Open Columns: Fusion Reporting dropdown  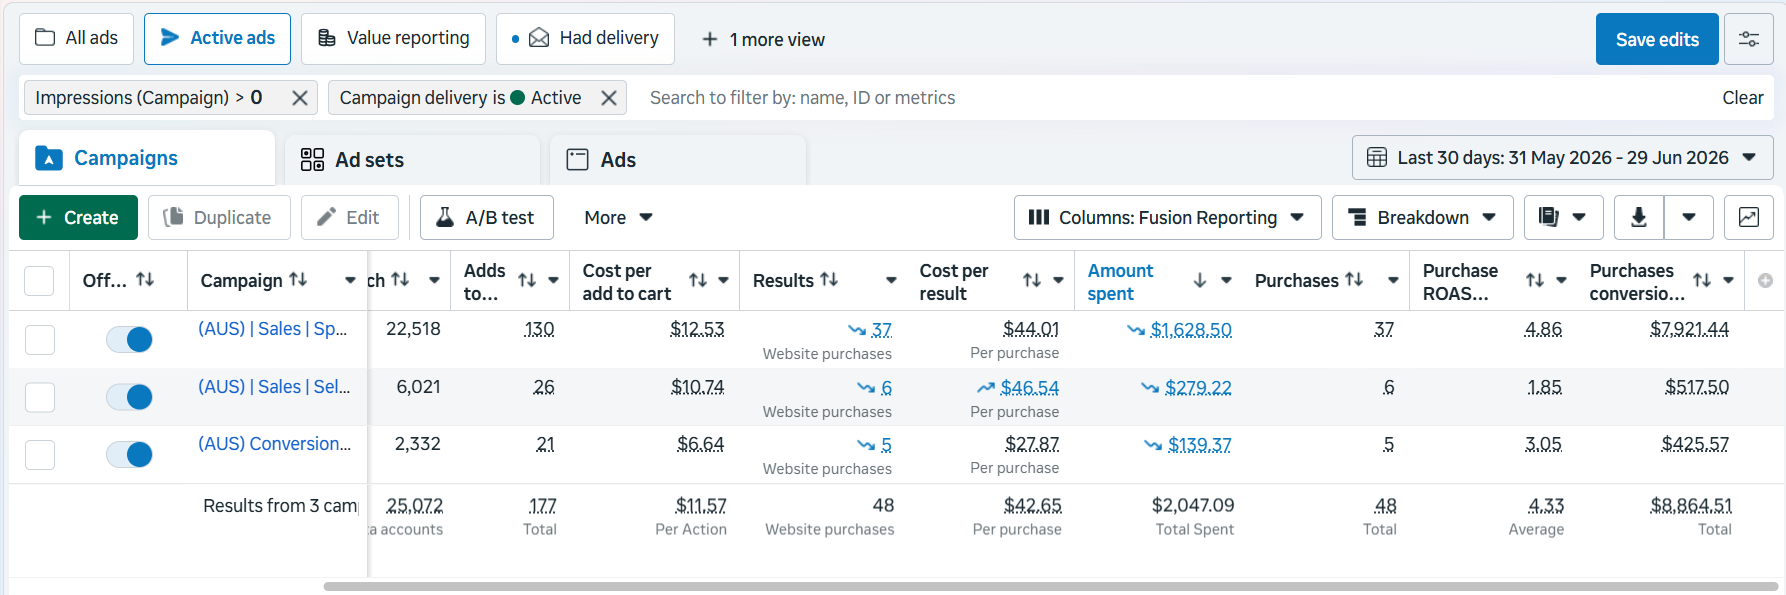pyautogui.click(x=1167, y=217)
